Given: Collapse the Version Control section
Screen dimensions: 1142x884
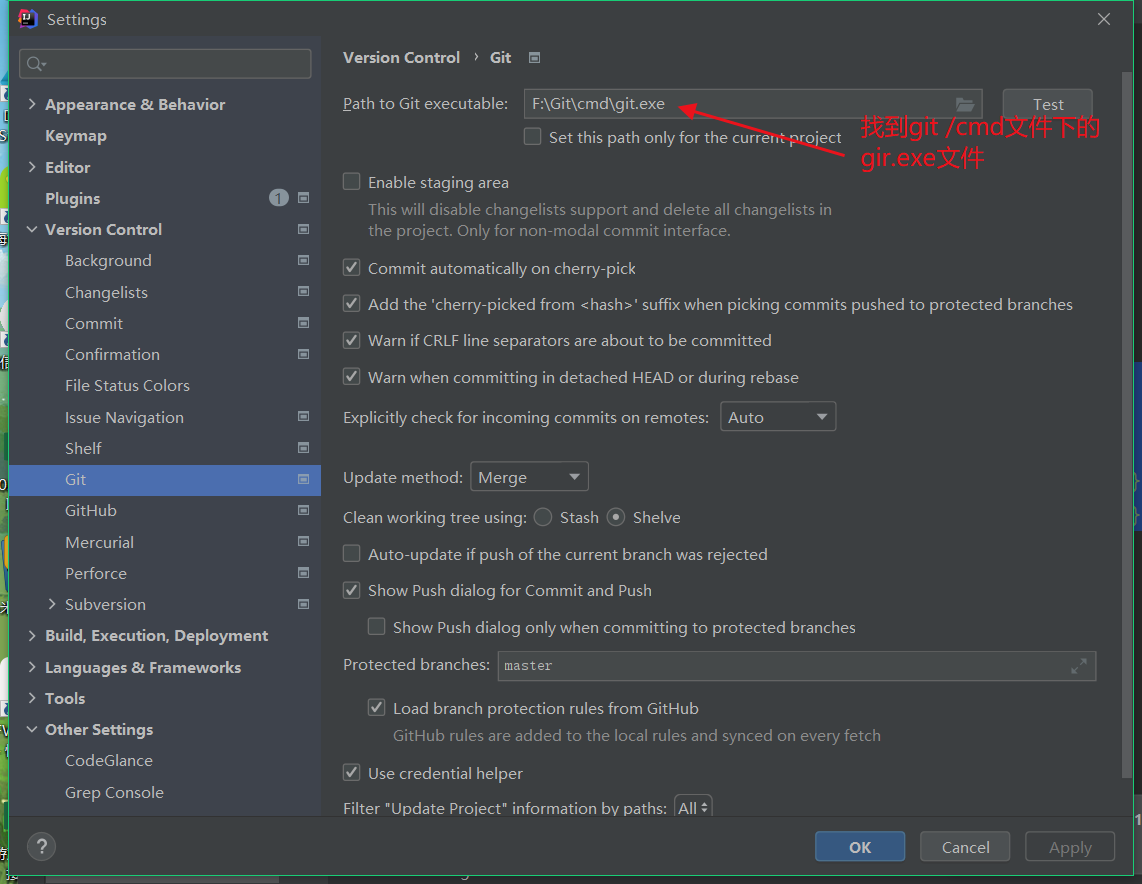Looking at the screenshot, I should click(x=32, y=229).
